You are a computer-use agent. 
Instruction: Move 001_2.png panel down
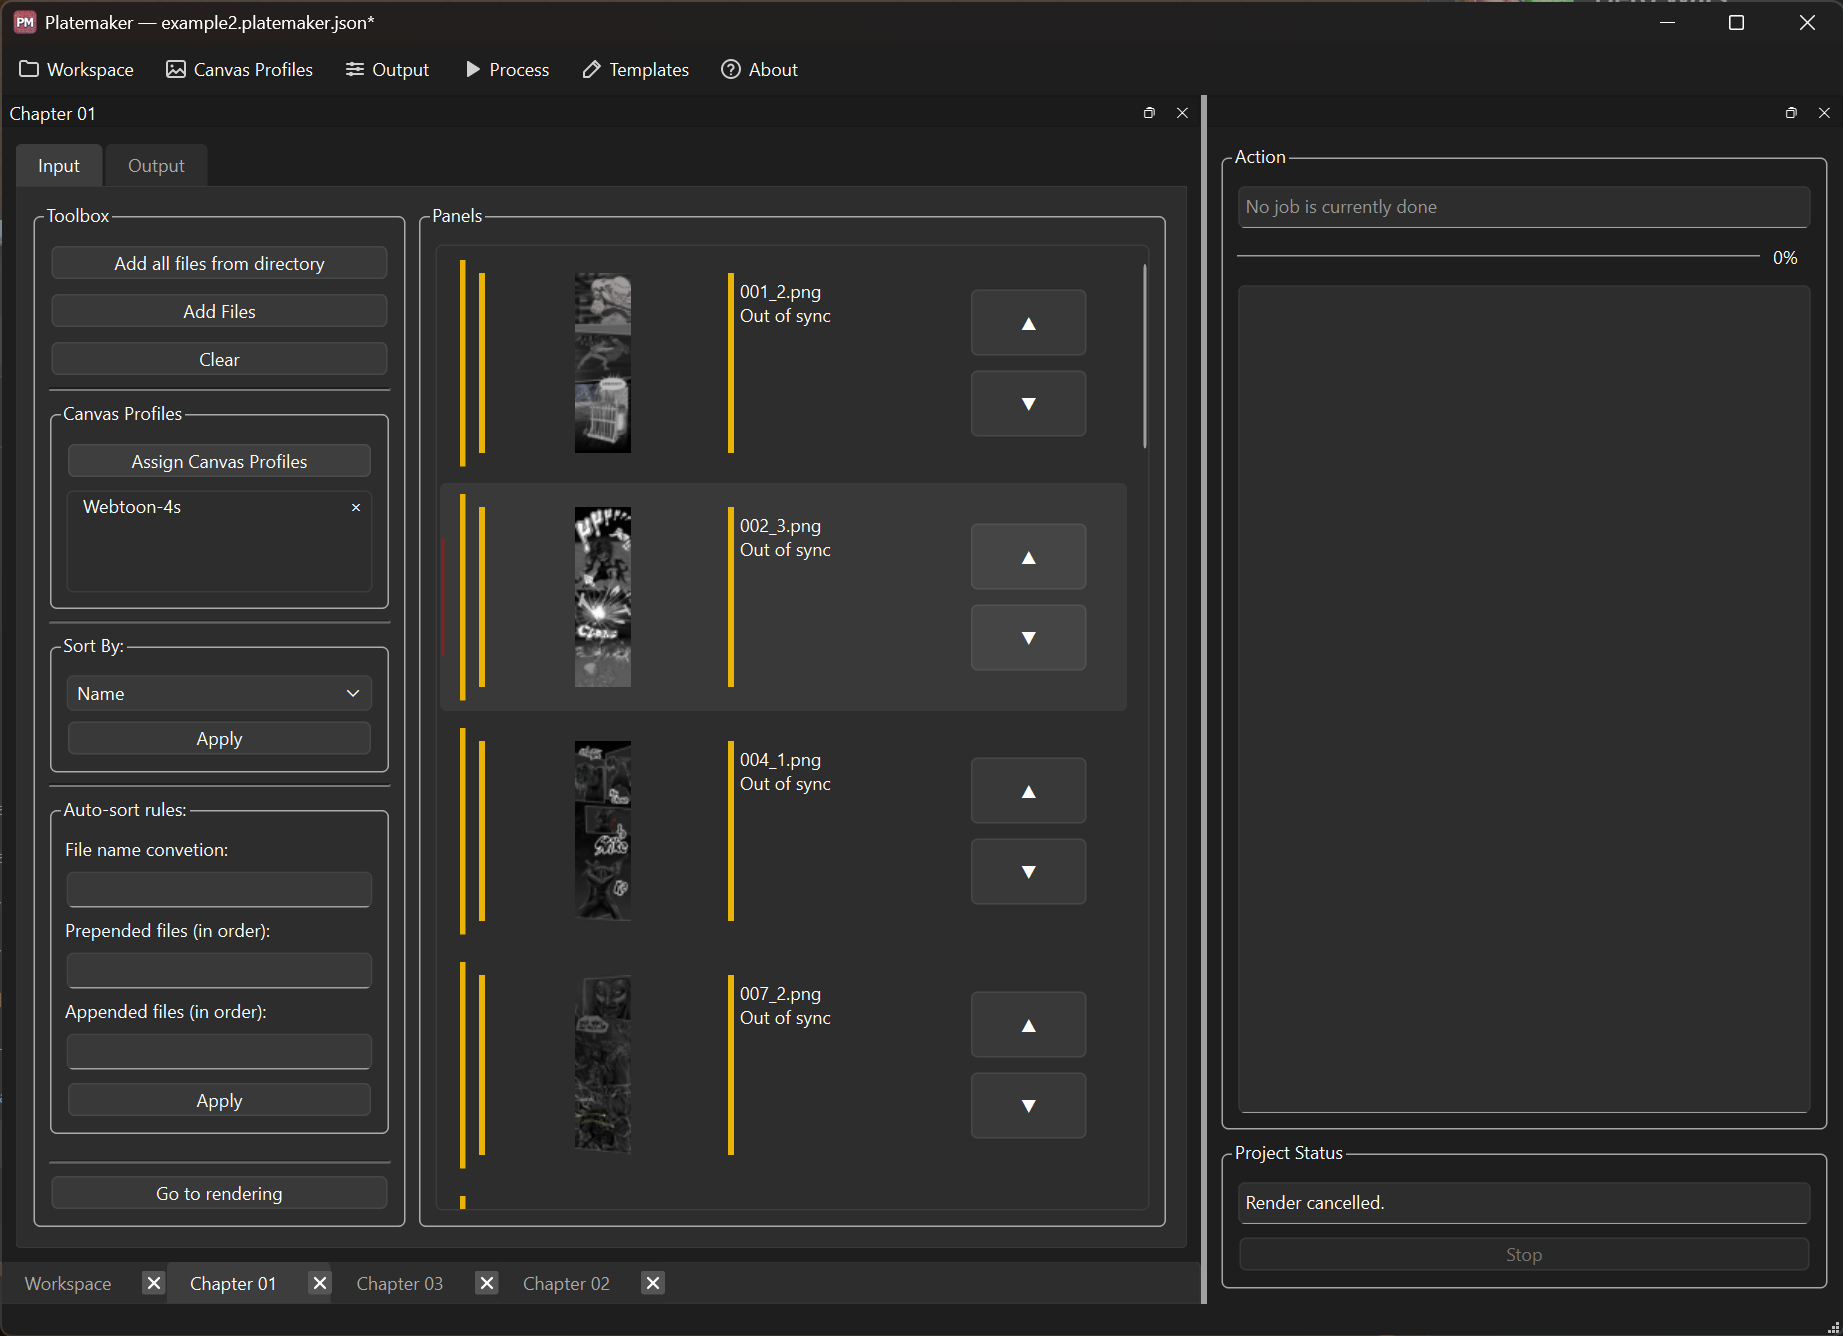tap(1028, 403)
